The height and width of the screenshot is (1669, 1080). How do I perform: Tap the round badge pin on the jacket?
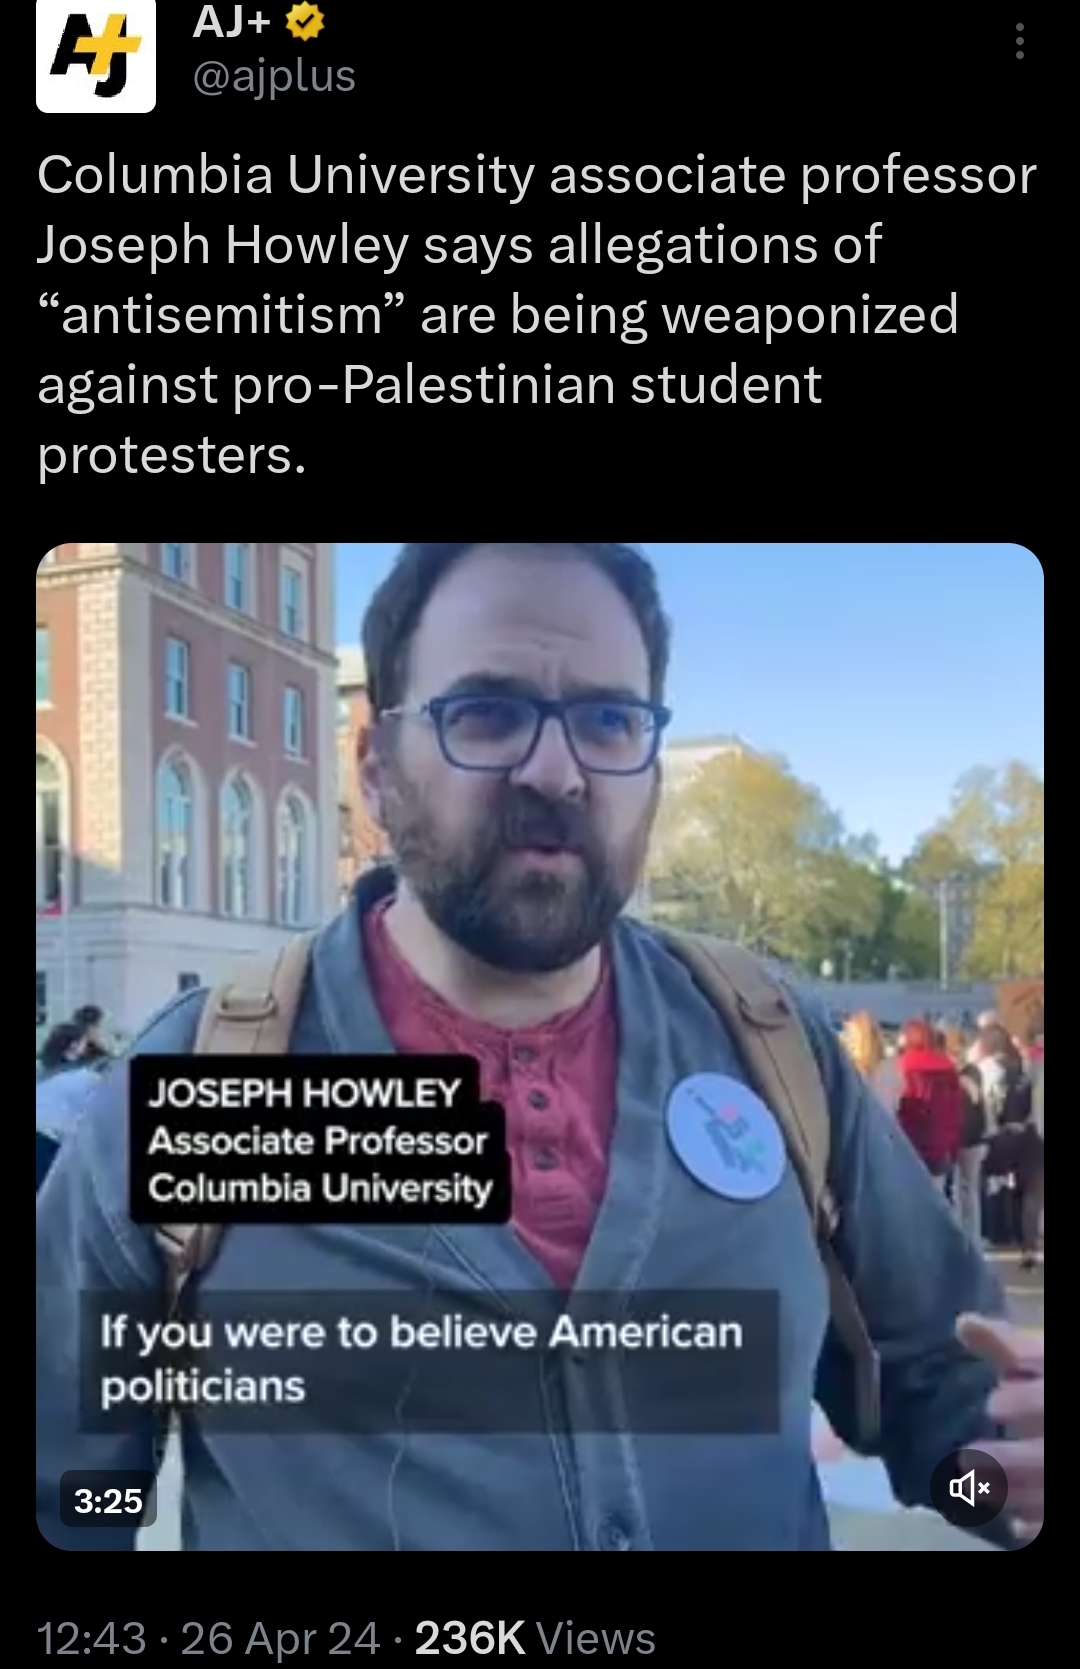point(727,1135)
